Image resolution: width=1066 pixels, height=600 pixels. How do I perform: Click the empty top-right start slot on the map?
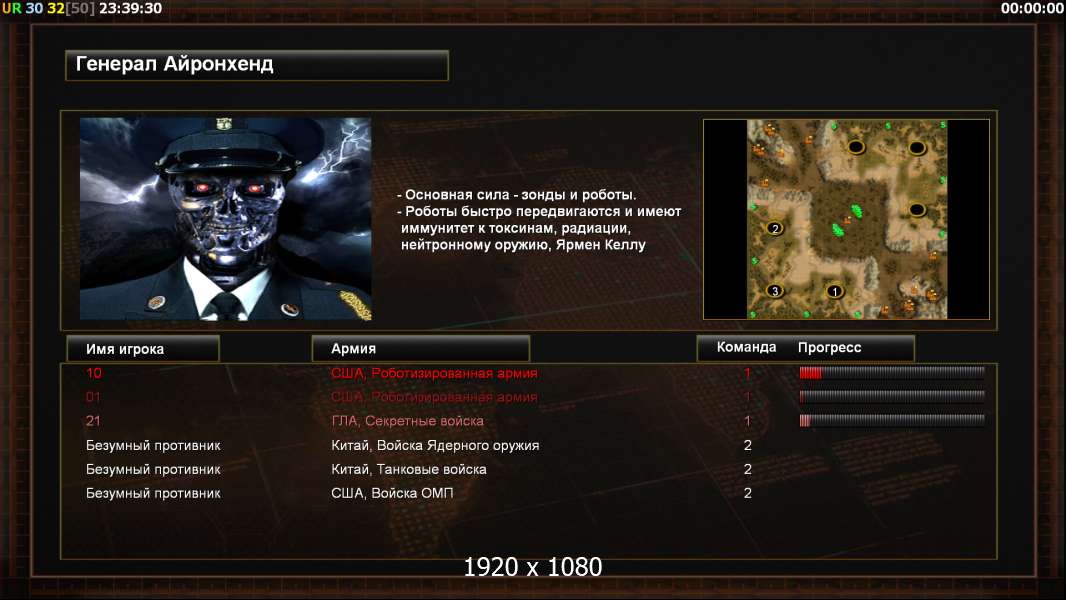917,147
